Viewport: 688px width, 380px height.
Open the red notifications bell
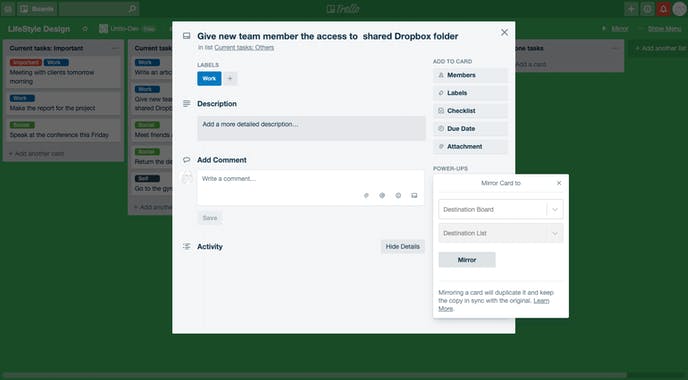[x=663, y=9]
